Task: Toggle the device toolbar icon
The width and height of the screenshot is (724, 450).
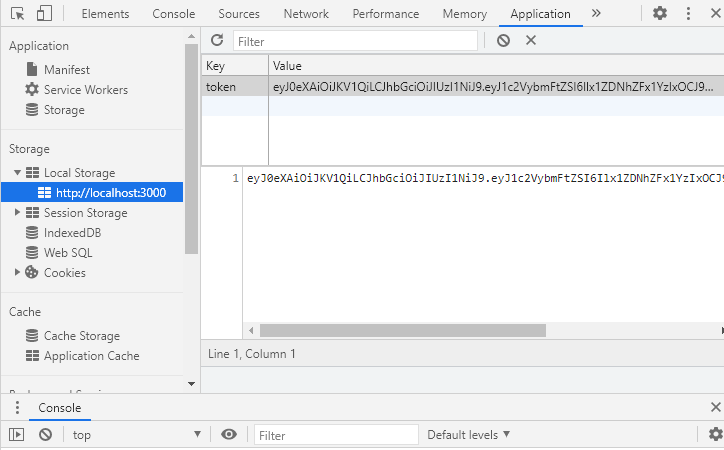Action: pos(44,14)
